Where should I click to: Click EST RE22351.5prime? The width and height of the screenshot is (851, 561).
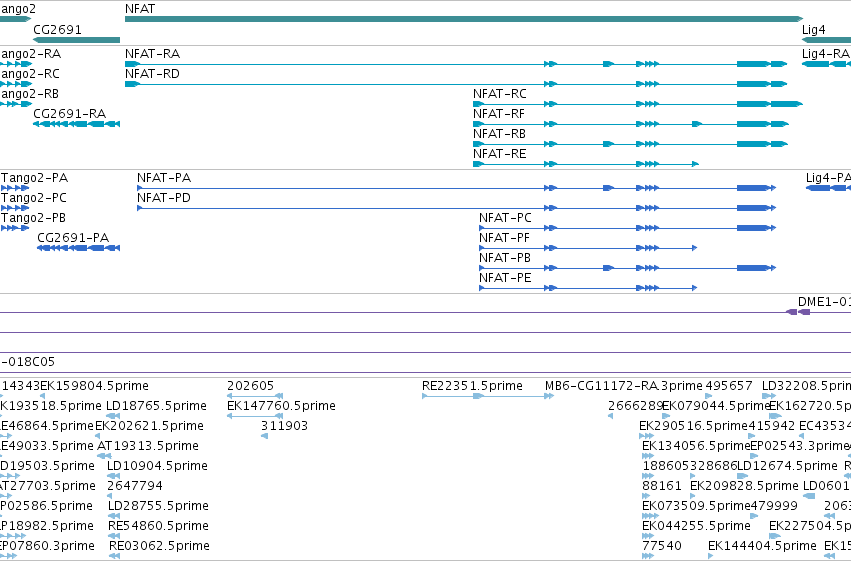[x=472, y=386]
